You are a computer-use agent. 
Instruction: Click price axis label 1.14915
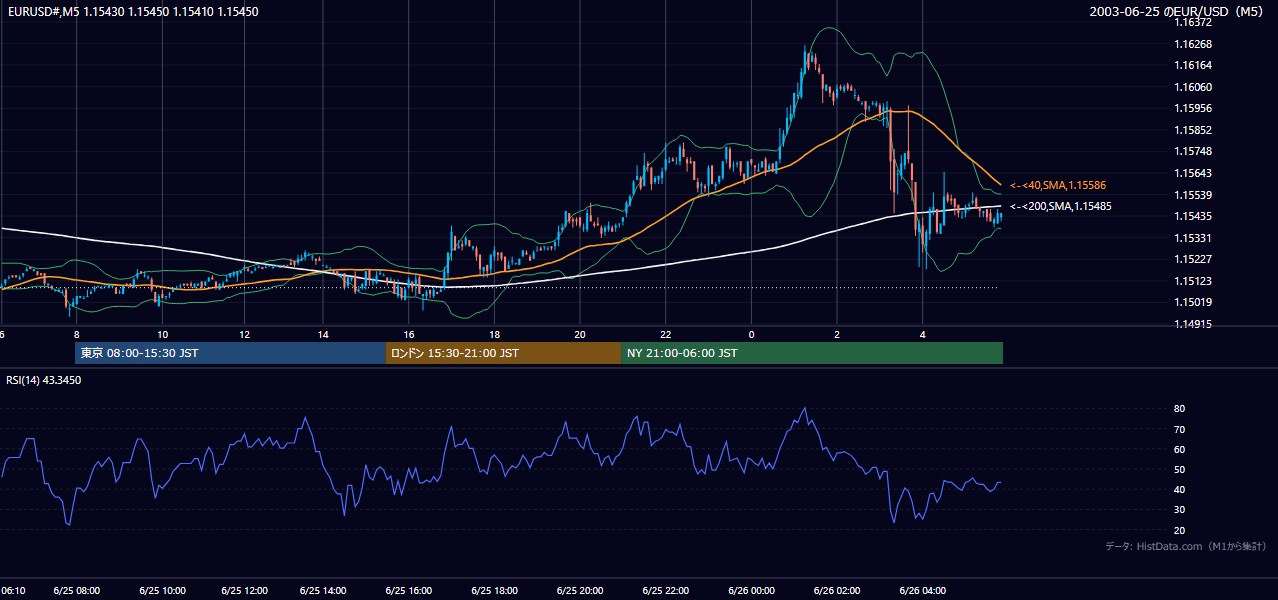point(1194,324)
